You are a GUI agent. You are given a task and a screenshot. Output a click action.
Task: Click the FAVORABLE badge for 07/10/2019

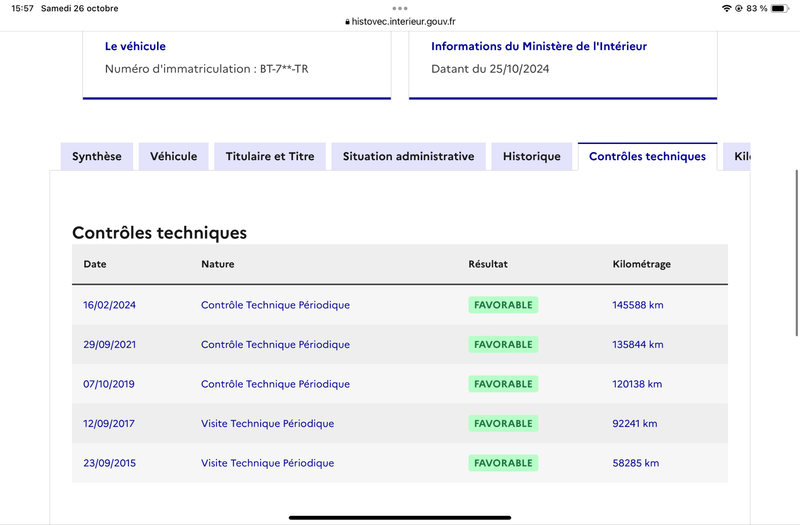point(503,384)
